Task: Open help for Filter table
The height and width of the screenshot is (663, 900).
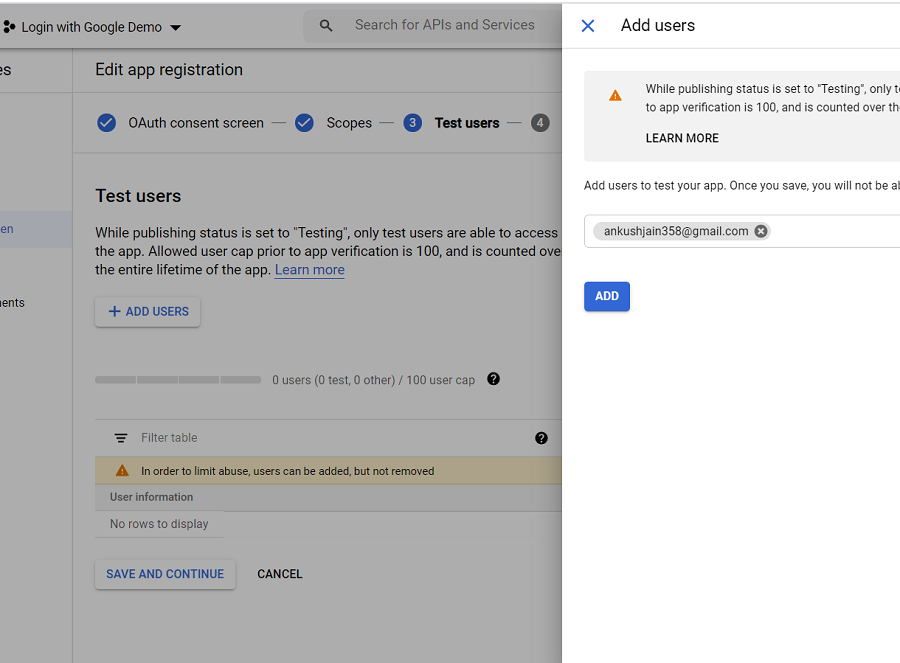Action: [541, 438]
